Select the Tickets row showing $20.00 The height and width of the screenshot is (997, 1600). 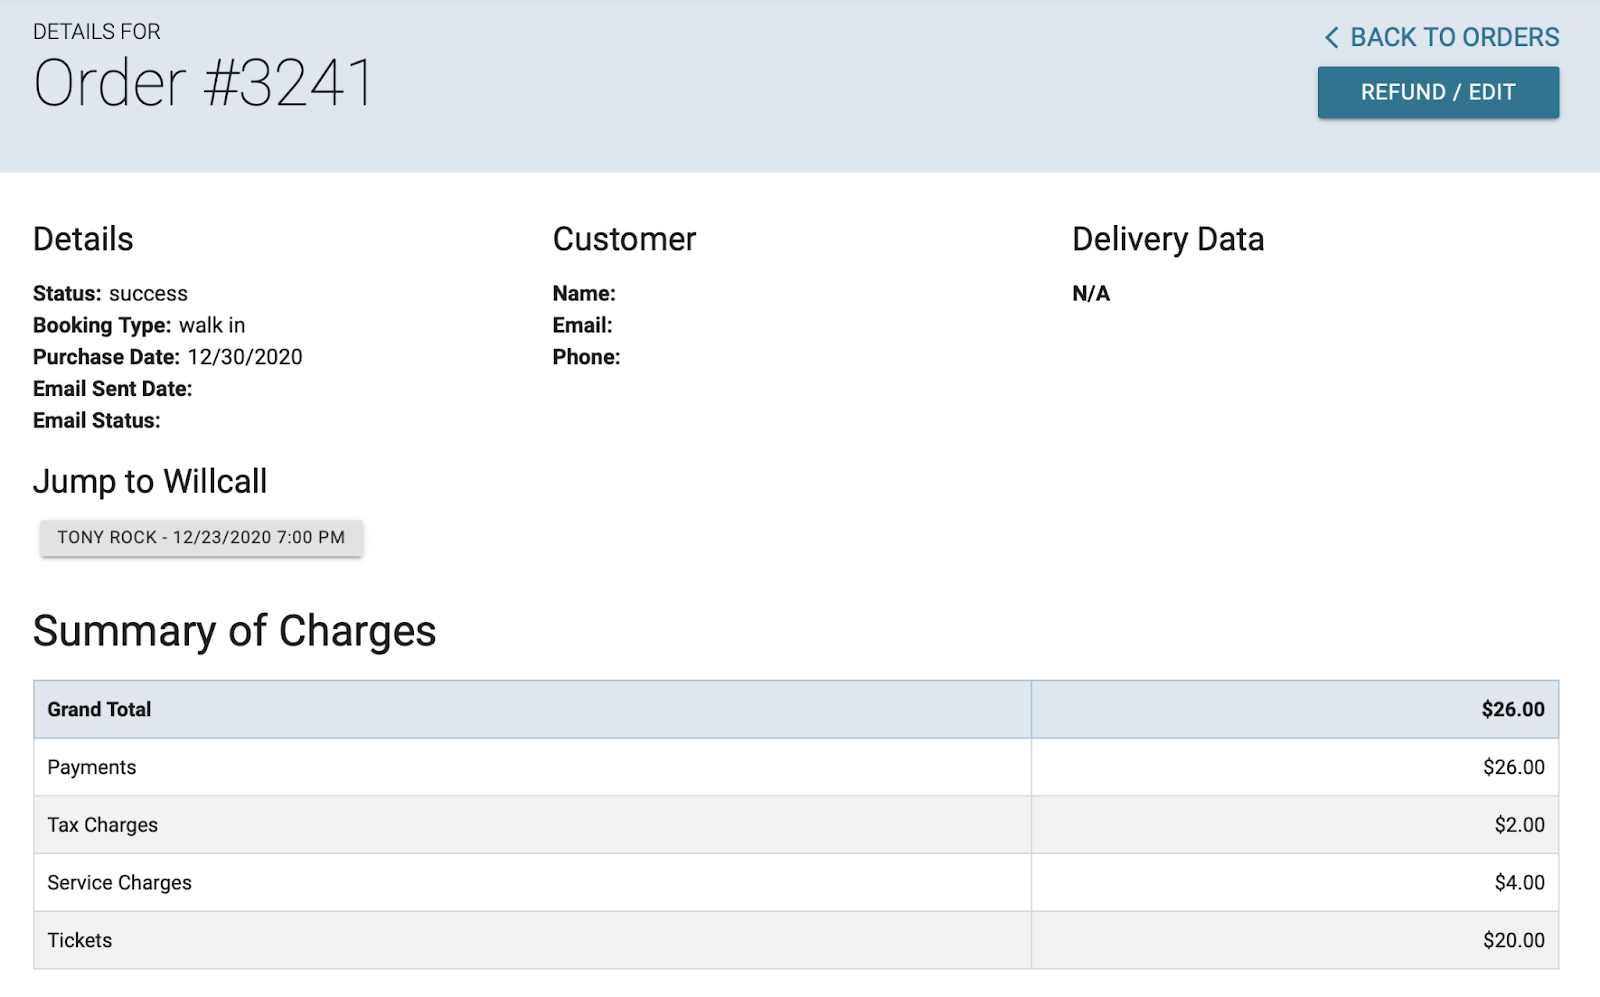1517,940
